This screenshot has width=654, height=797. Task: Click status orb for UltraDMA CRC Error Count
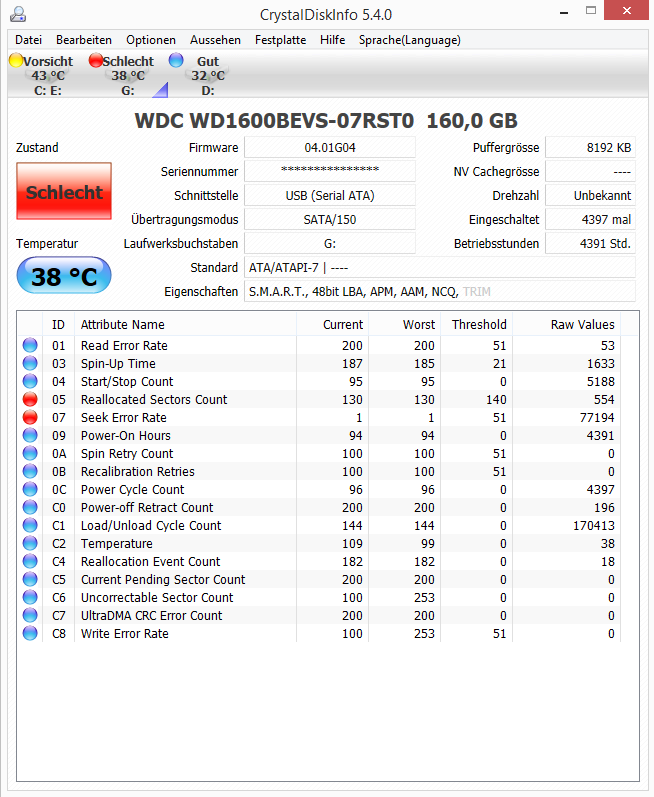(30, 616)
